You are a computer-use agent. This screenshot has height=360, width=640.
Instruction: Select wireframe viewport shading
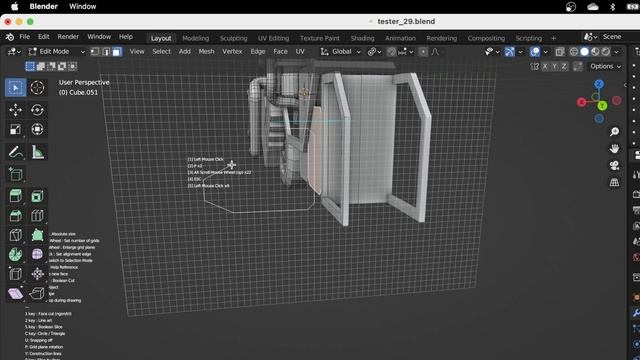573,52
